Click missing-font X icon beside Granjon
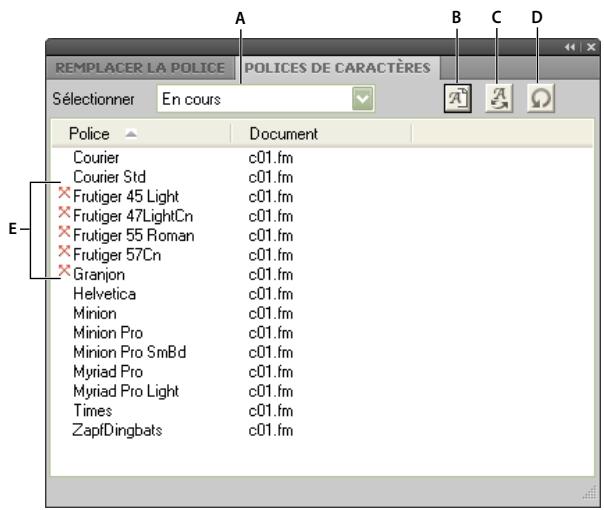The image size is (604, 510). (64, 271)
